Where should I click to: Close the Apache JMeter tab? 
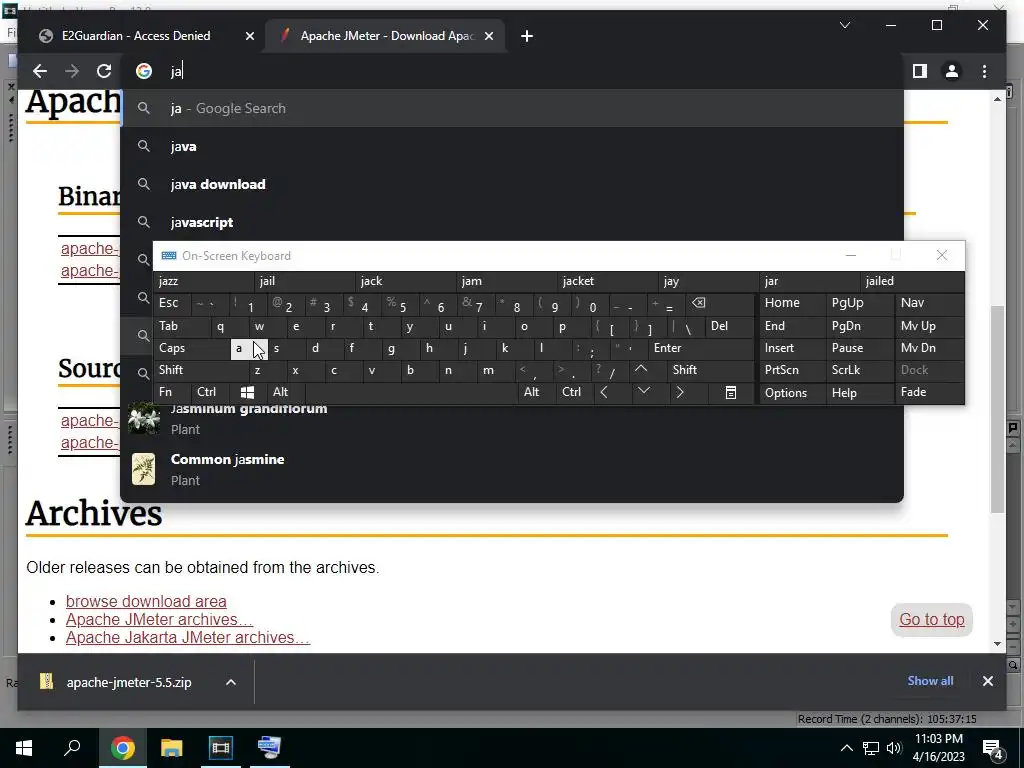click(488, 37)
